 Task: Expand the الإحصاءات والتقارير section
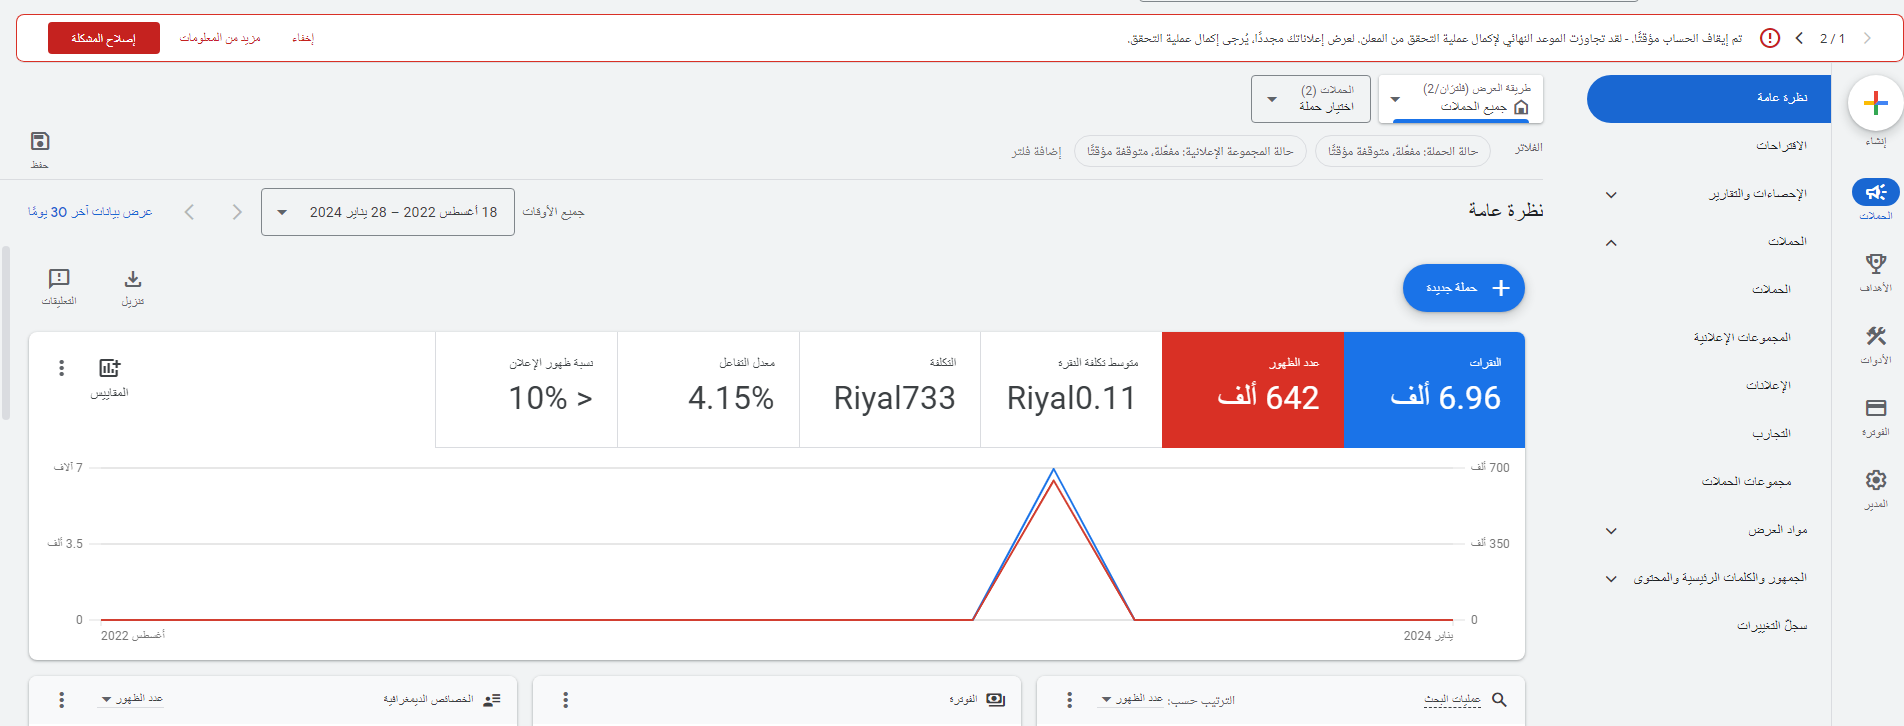[x=1611, y=194]
